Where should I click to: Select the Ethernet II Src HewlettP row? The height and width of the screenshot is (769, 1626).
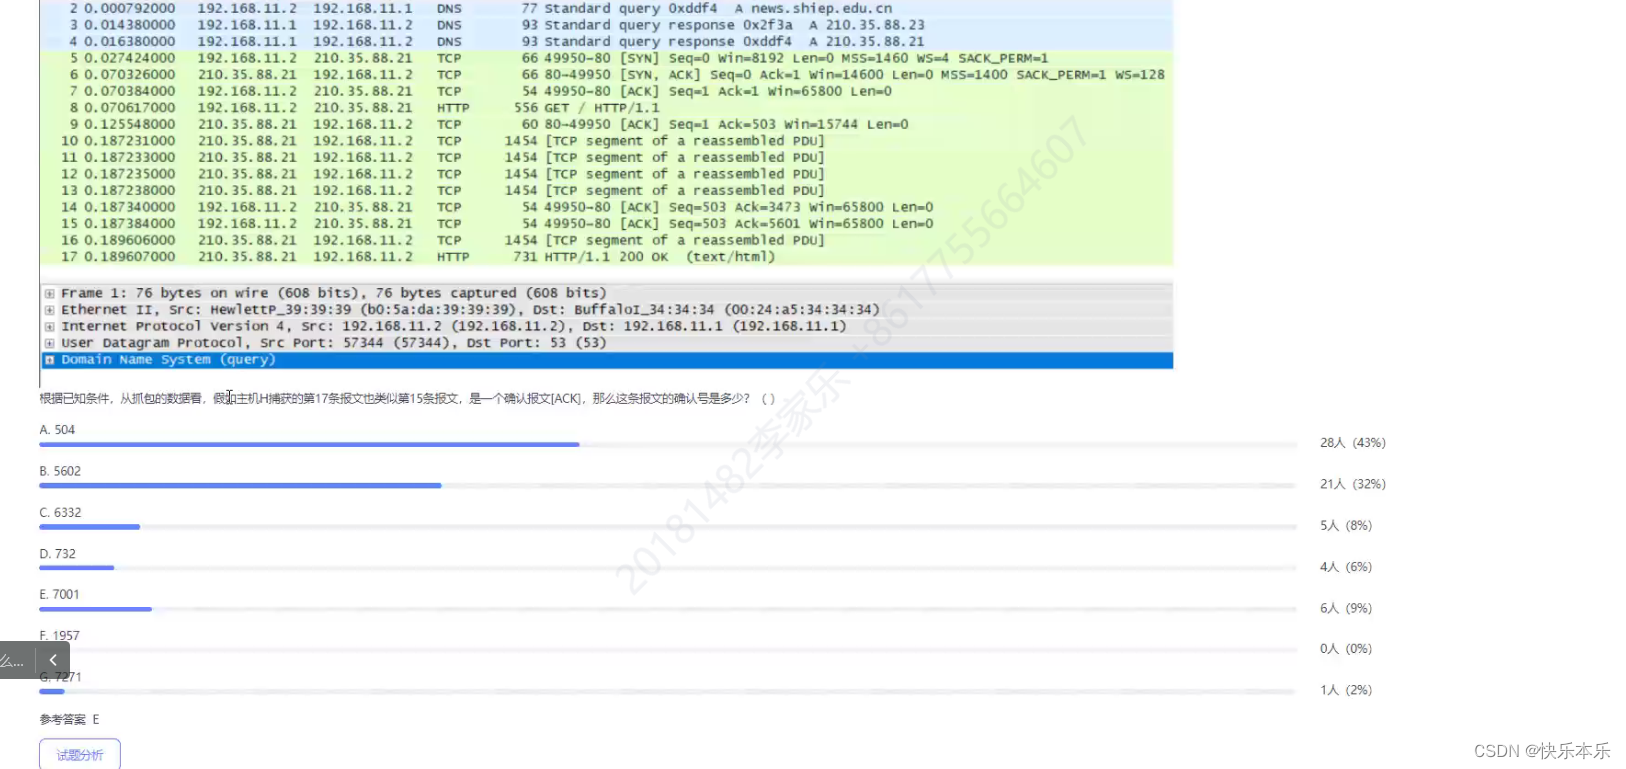pos(606,310)
